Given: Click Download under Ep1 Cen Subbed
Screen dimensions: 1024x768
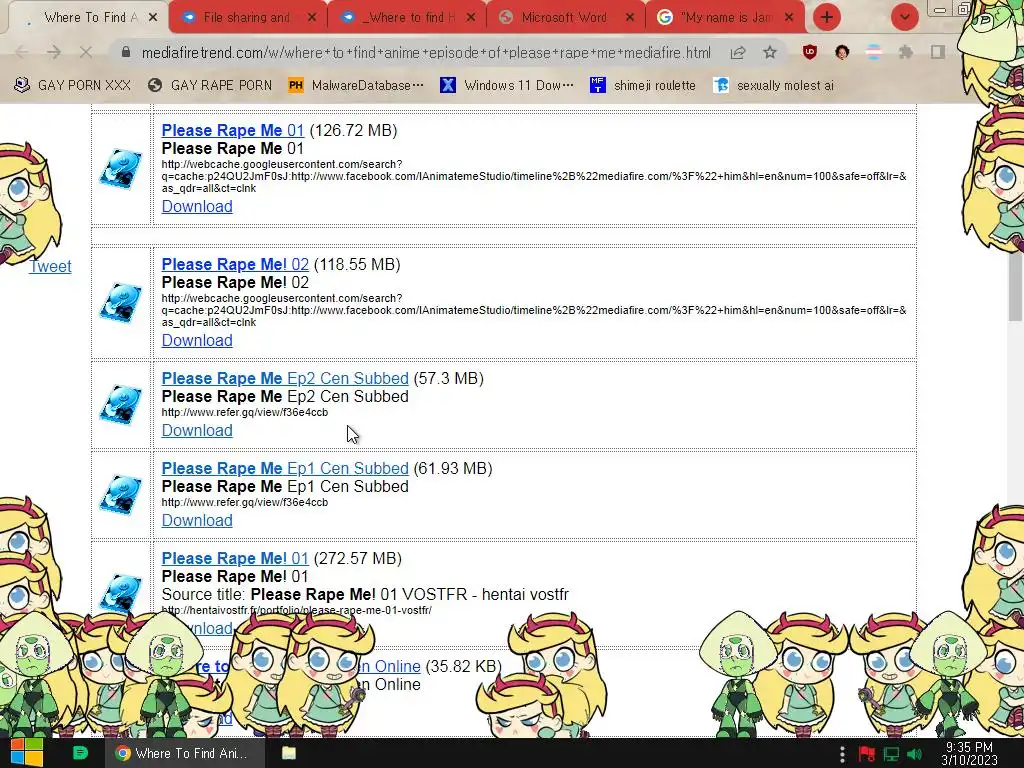Looking at the screenshot, I should click(197, 520).
